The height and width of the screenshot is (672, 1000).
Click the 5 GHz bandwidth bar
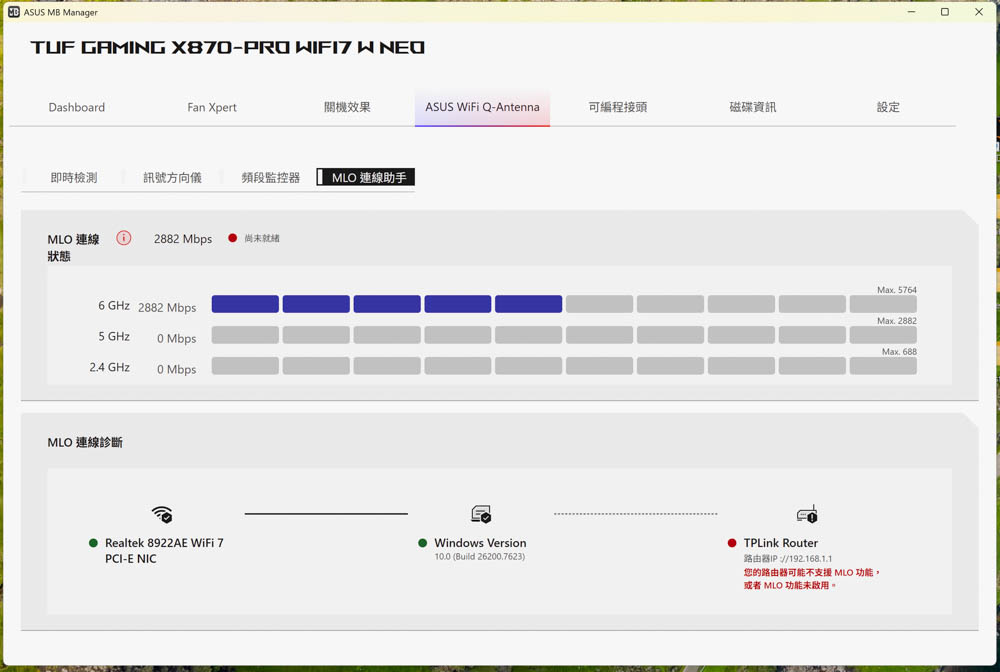(x=564, y=335)
